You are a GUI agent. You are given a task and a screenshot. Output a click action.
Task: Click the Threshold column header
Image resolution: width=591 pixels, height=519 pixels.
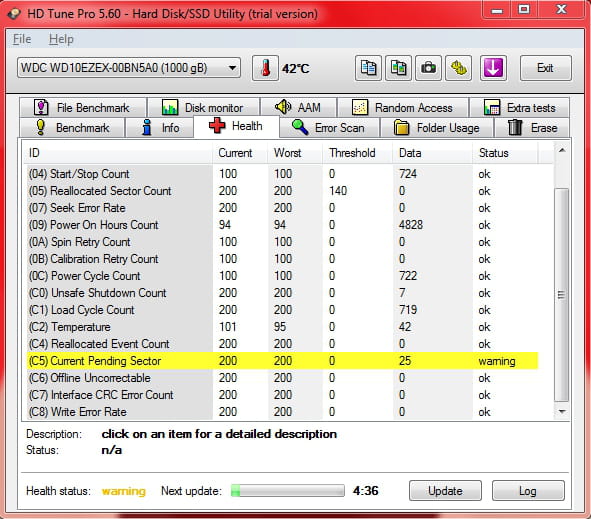358,153
